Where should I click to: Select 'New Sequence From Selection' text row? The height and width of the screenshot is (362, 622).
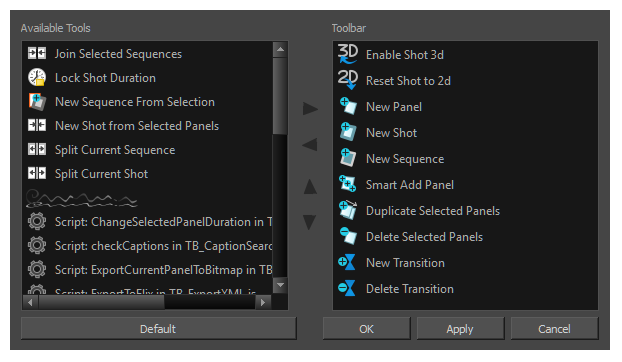coord(135,102)
